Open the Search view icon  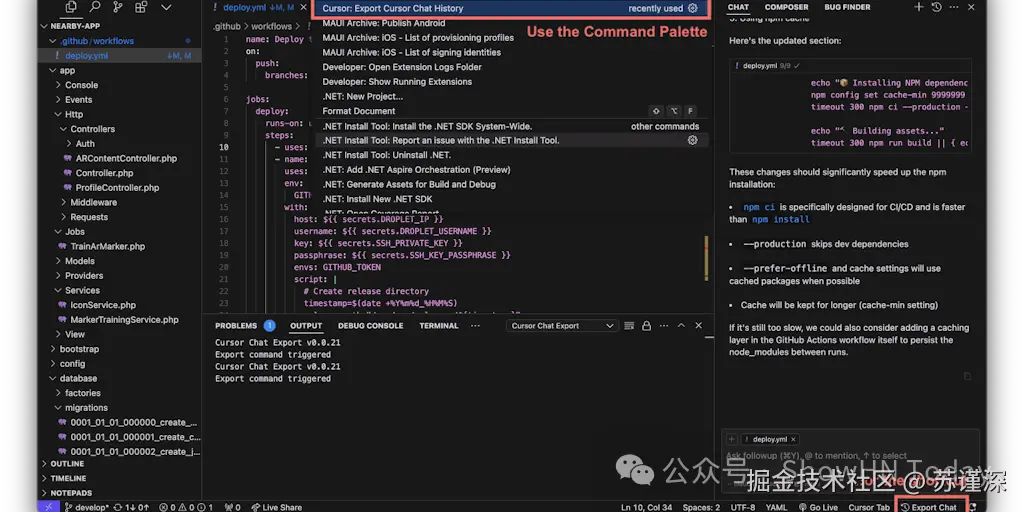point(95,8)
